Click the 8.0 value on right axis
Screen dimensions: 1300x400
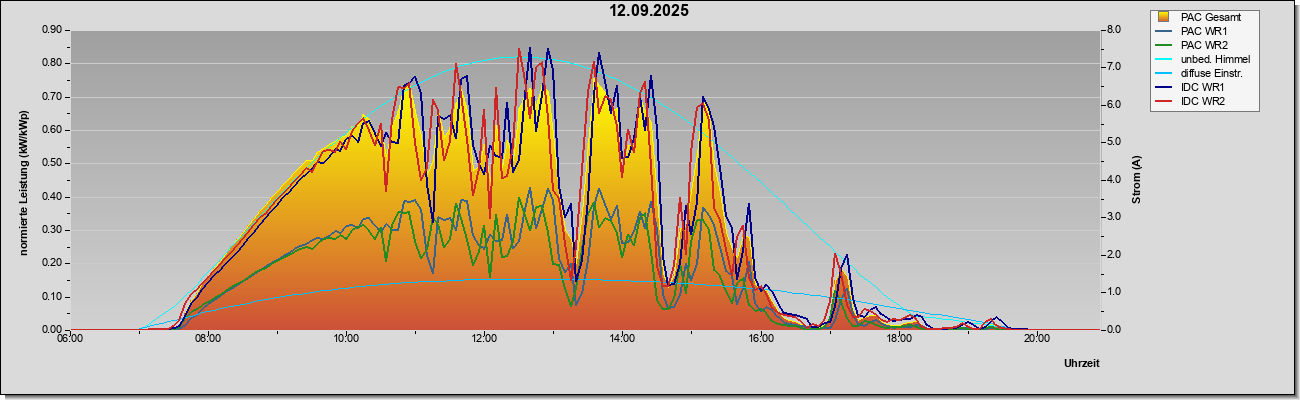click(1113, 30)
